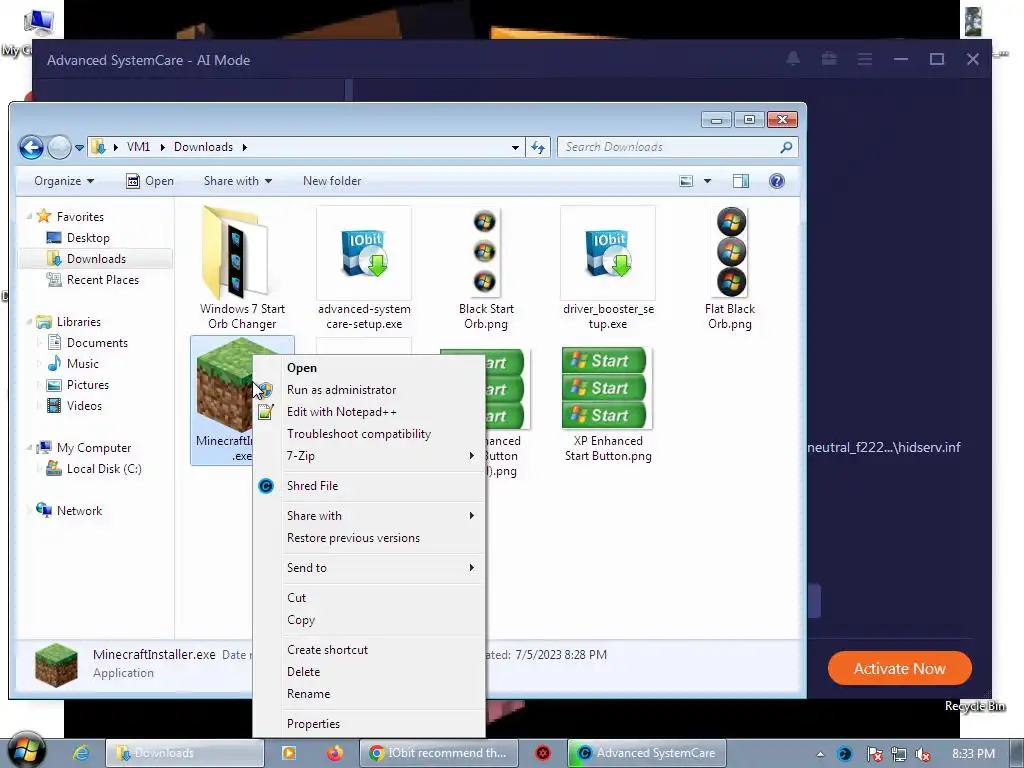
Task: Expand the 7-Zip submenu
Action: point(369,456)
